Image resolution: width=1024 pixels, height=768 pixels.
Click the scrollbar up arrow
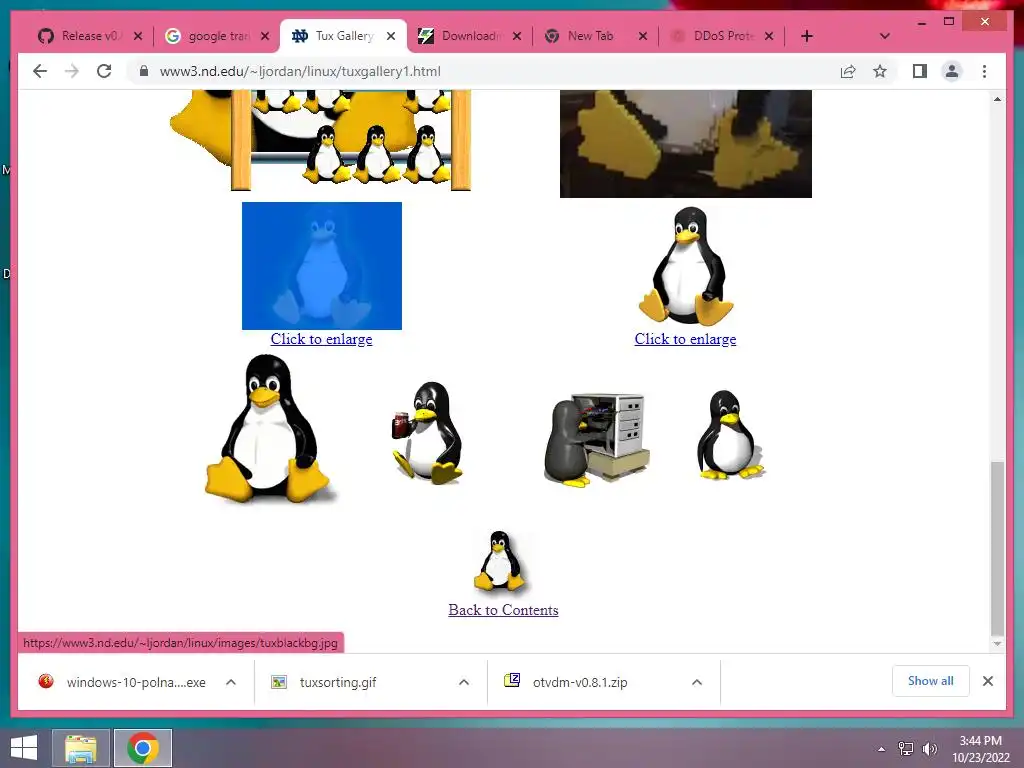[x=997, y=99]
